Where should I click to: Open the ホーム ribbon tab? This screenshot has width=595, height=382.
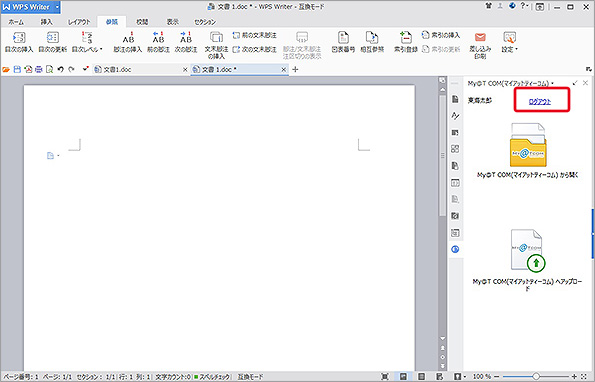16,22
